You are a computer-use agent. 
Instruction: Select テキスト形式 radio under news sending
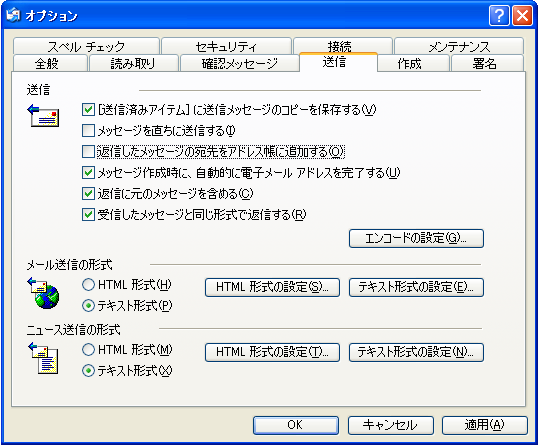88,371
